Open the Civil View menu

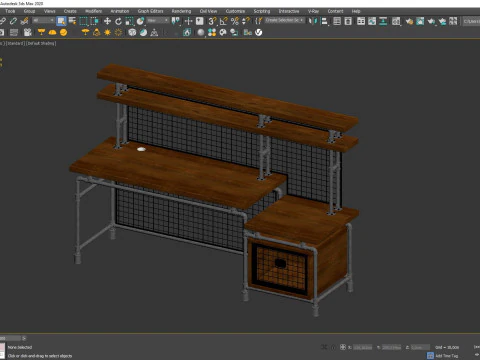(208, 11)
